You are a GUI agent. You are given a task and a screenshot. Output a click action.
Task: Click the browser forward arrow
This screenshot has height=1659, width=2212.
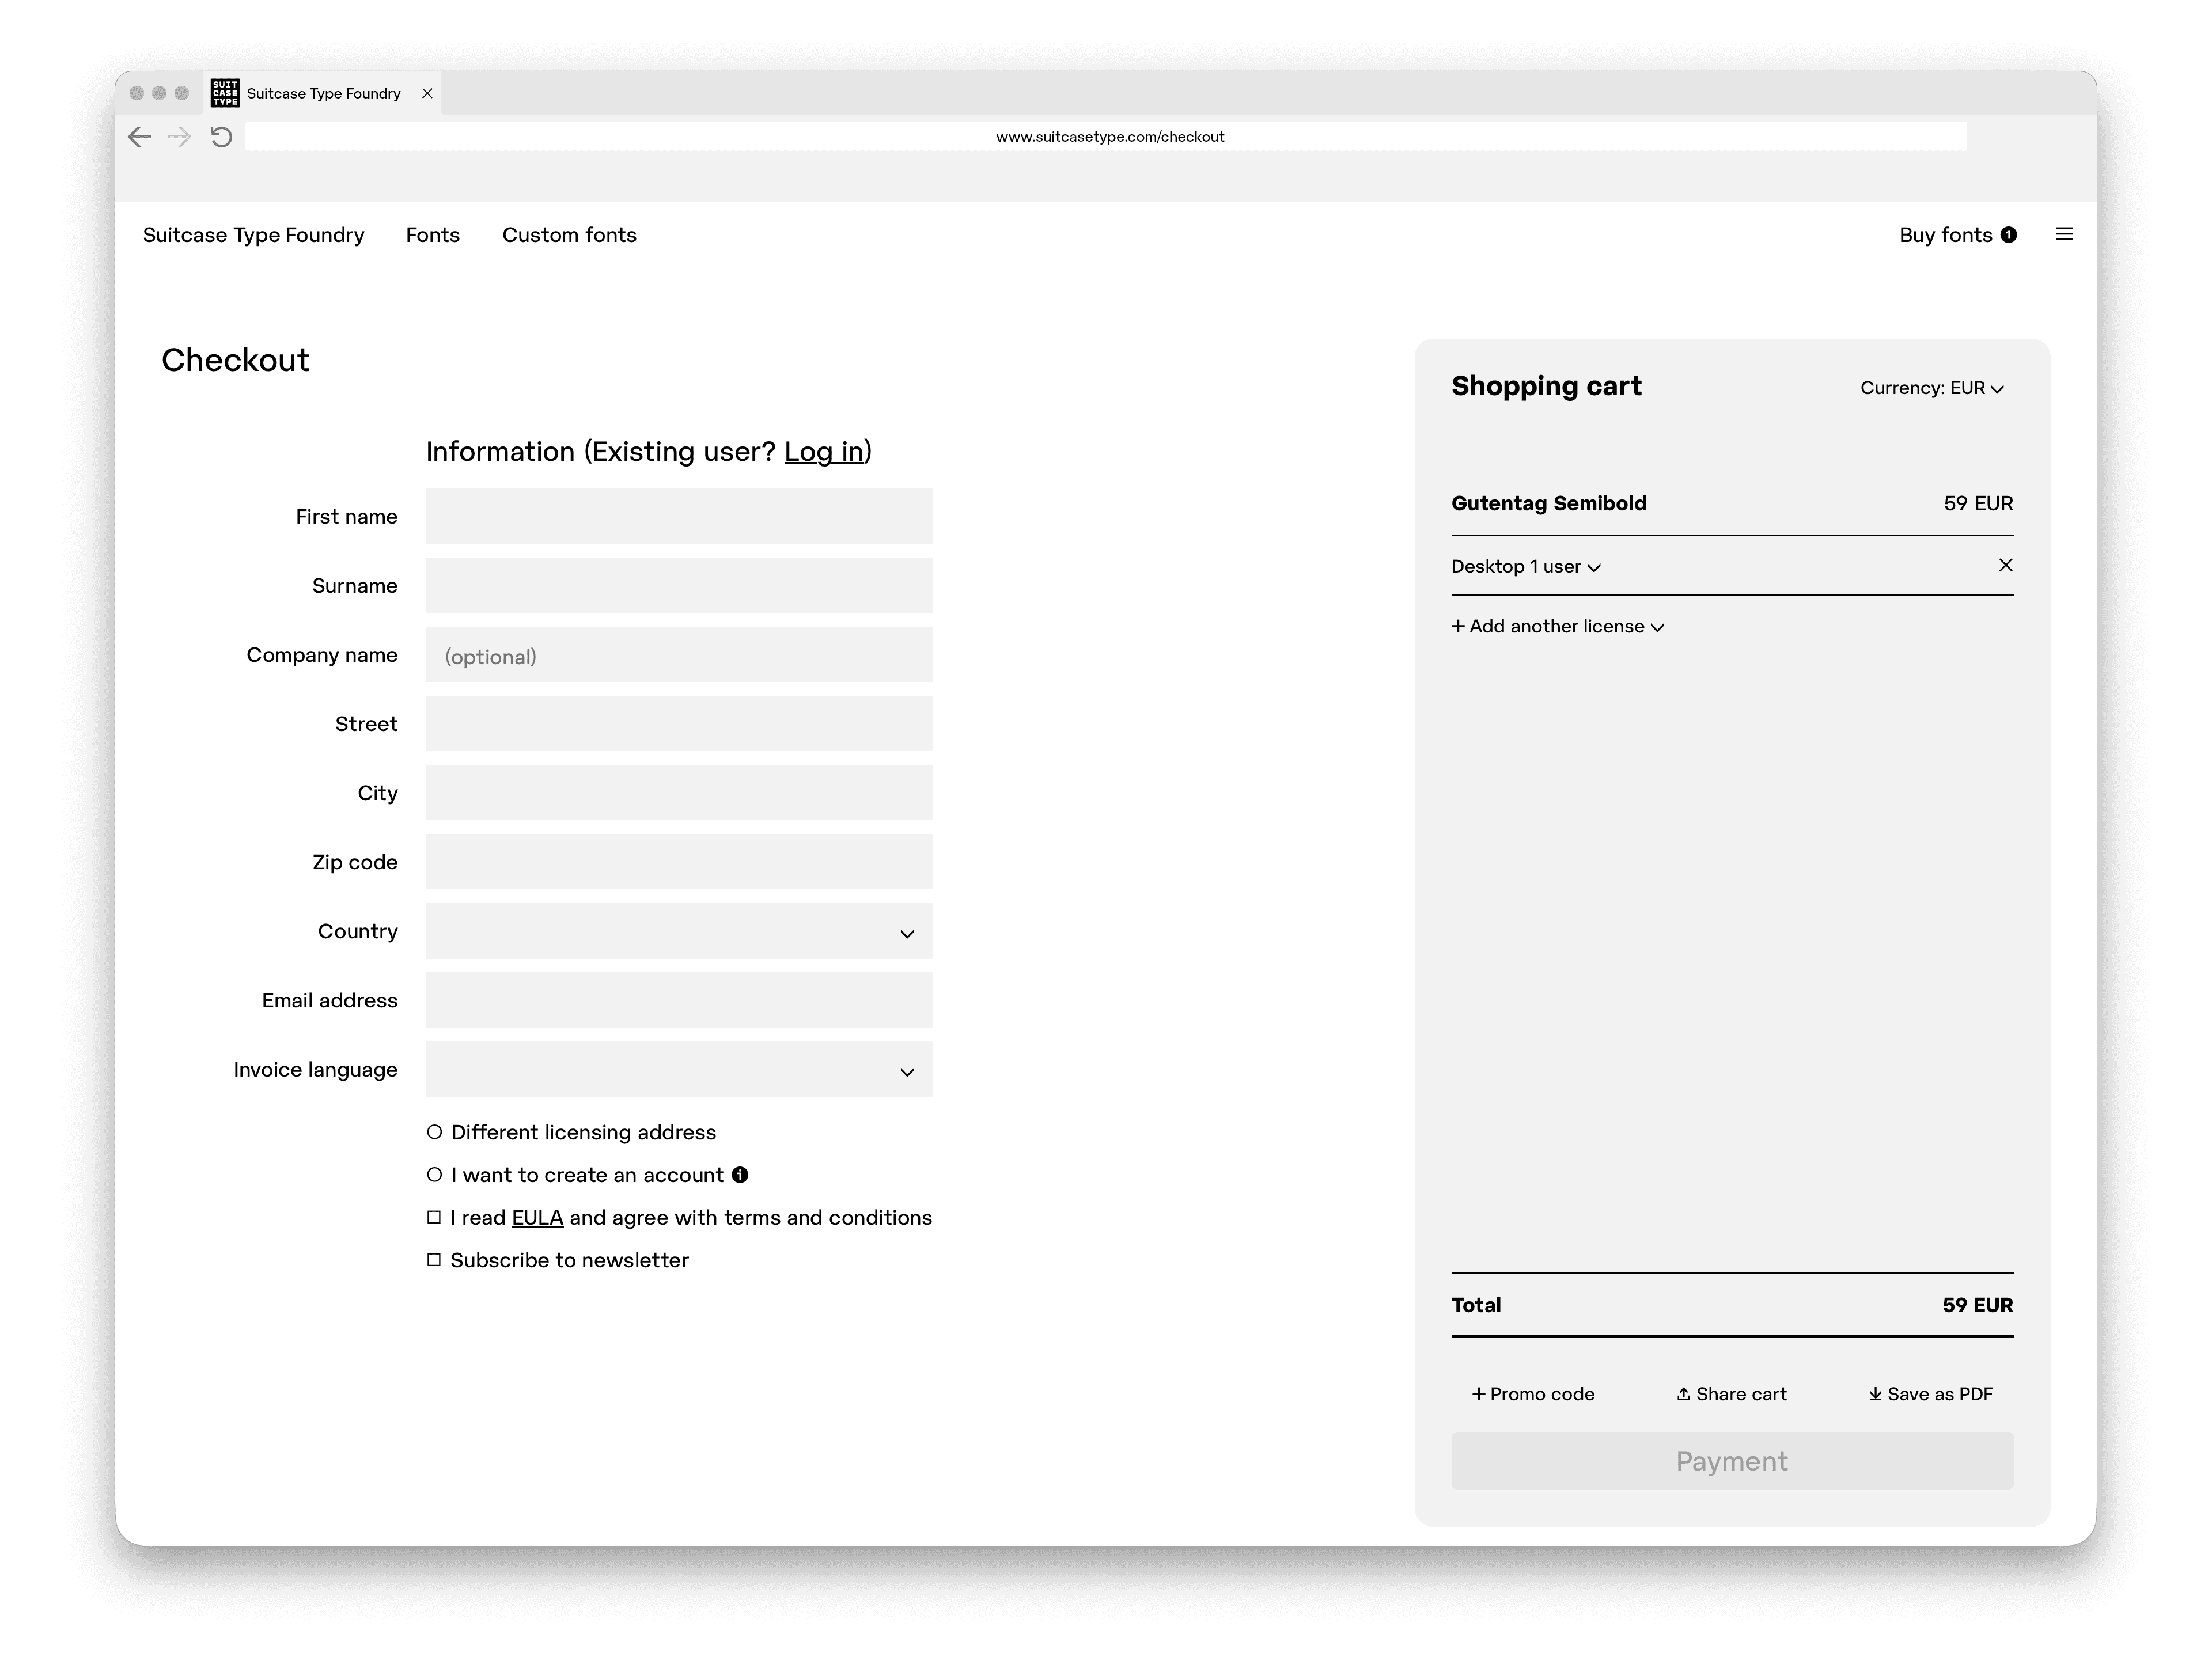pyautogui.click(x=179, y=137)
